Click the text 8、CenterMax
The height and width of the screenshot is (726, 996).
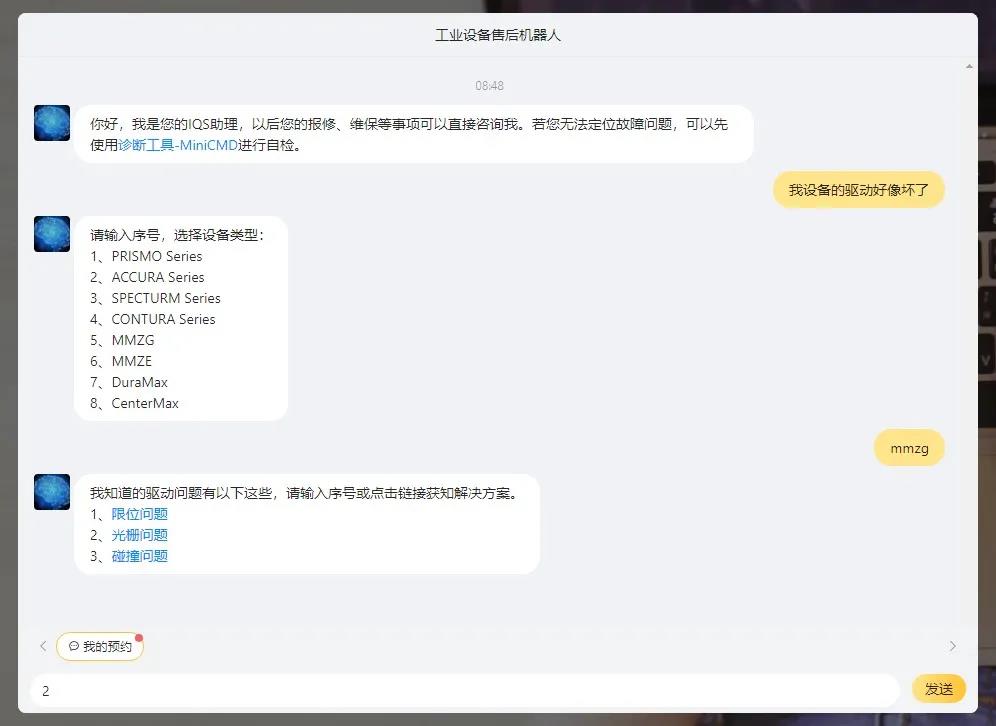click(x=134, y=403)
